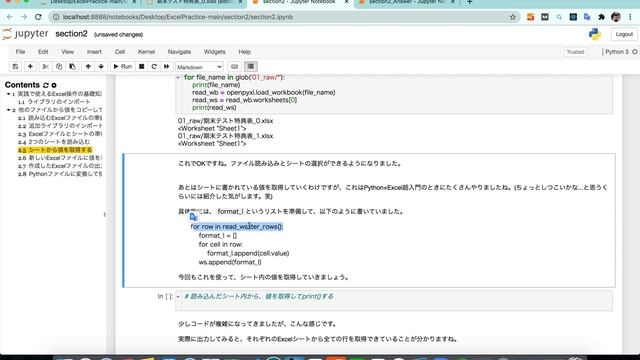Restart the kernel with the circular arrow icon
The height and width of the screenshot is (360, 640).
pos(154,67)
